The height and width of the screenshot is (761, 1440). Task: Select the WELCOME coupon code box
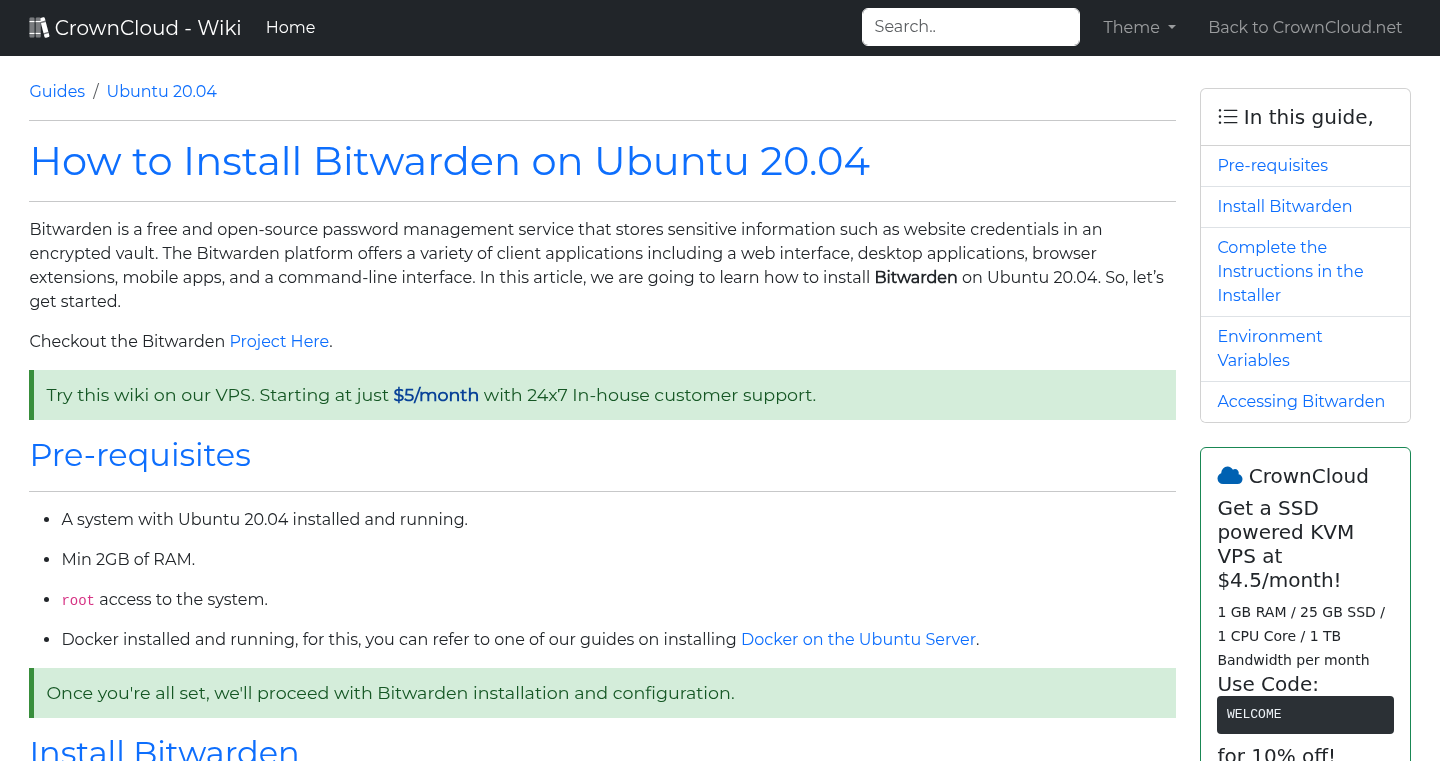[x=1305, y=714]
